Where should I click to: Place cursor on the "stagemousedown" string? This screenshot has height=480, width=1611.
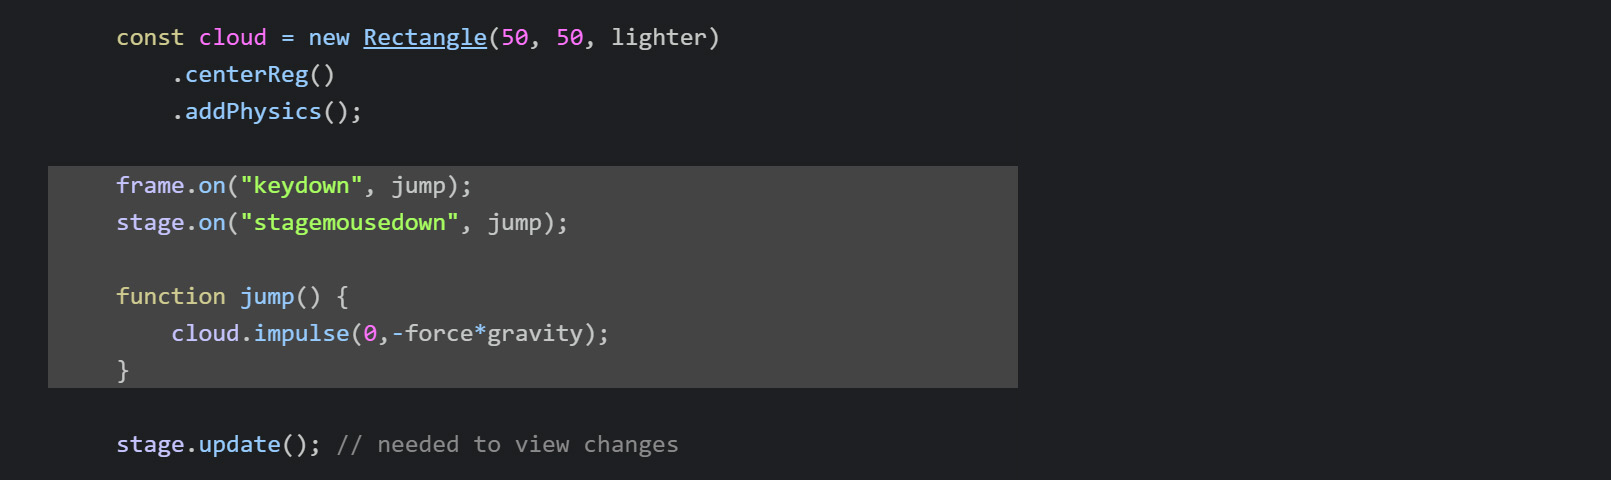pos(349,223)
